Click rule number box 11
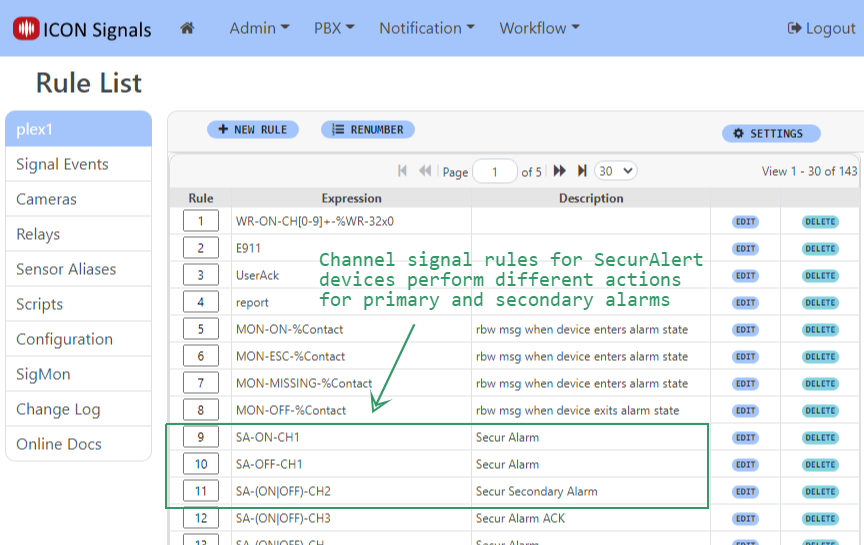The width and height of the screenshot is (864, 545). click(201, 491)
